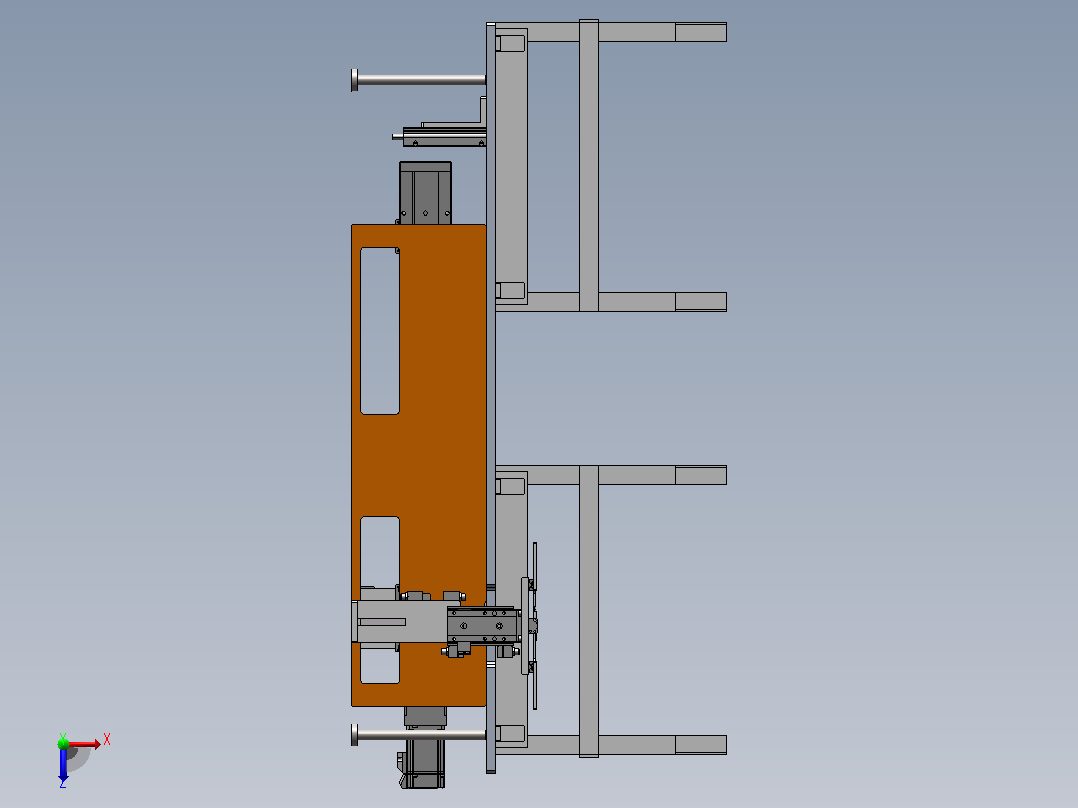Click the green Y axis dot of the triad
1078x808 pixels.
[63, 743]
